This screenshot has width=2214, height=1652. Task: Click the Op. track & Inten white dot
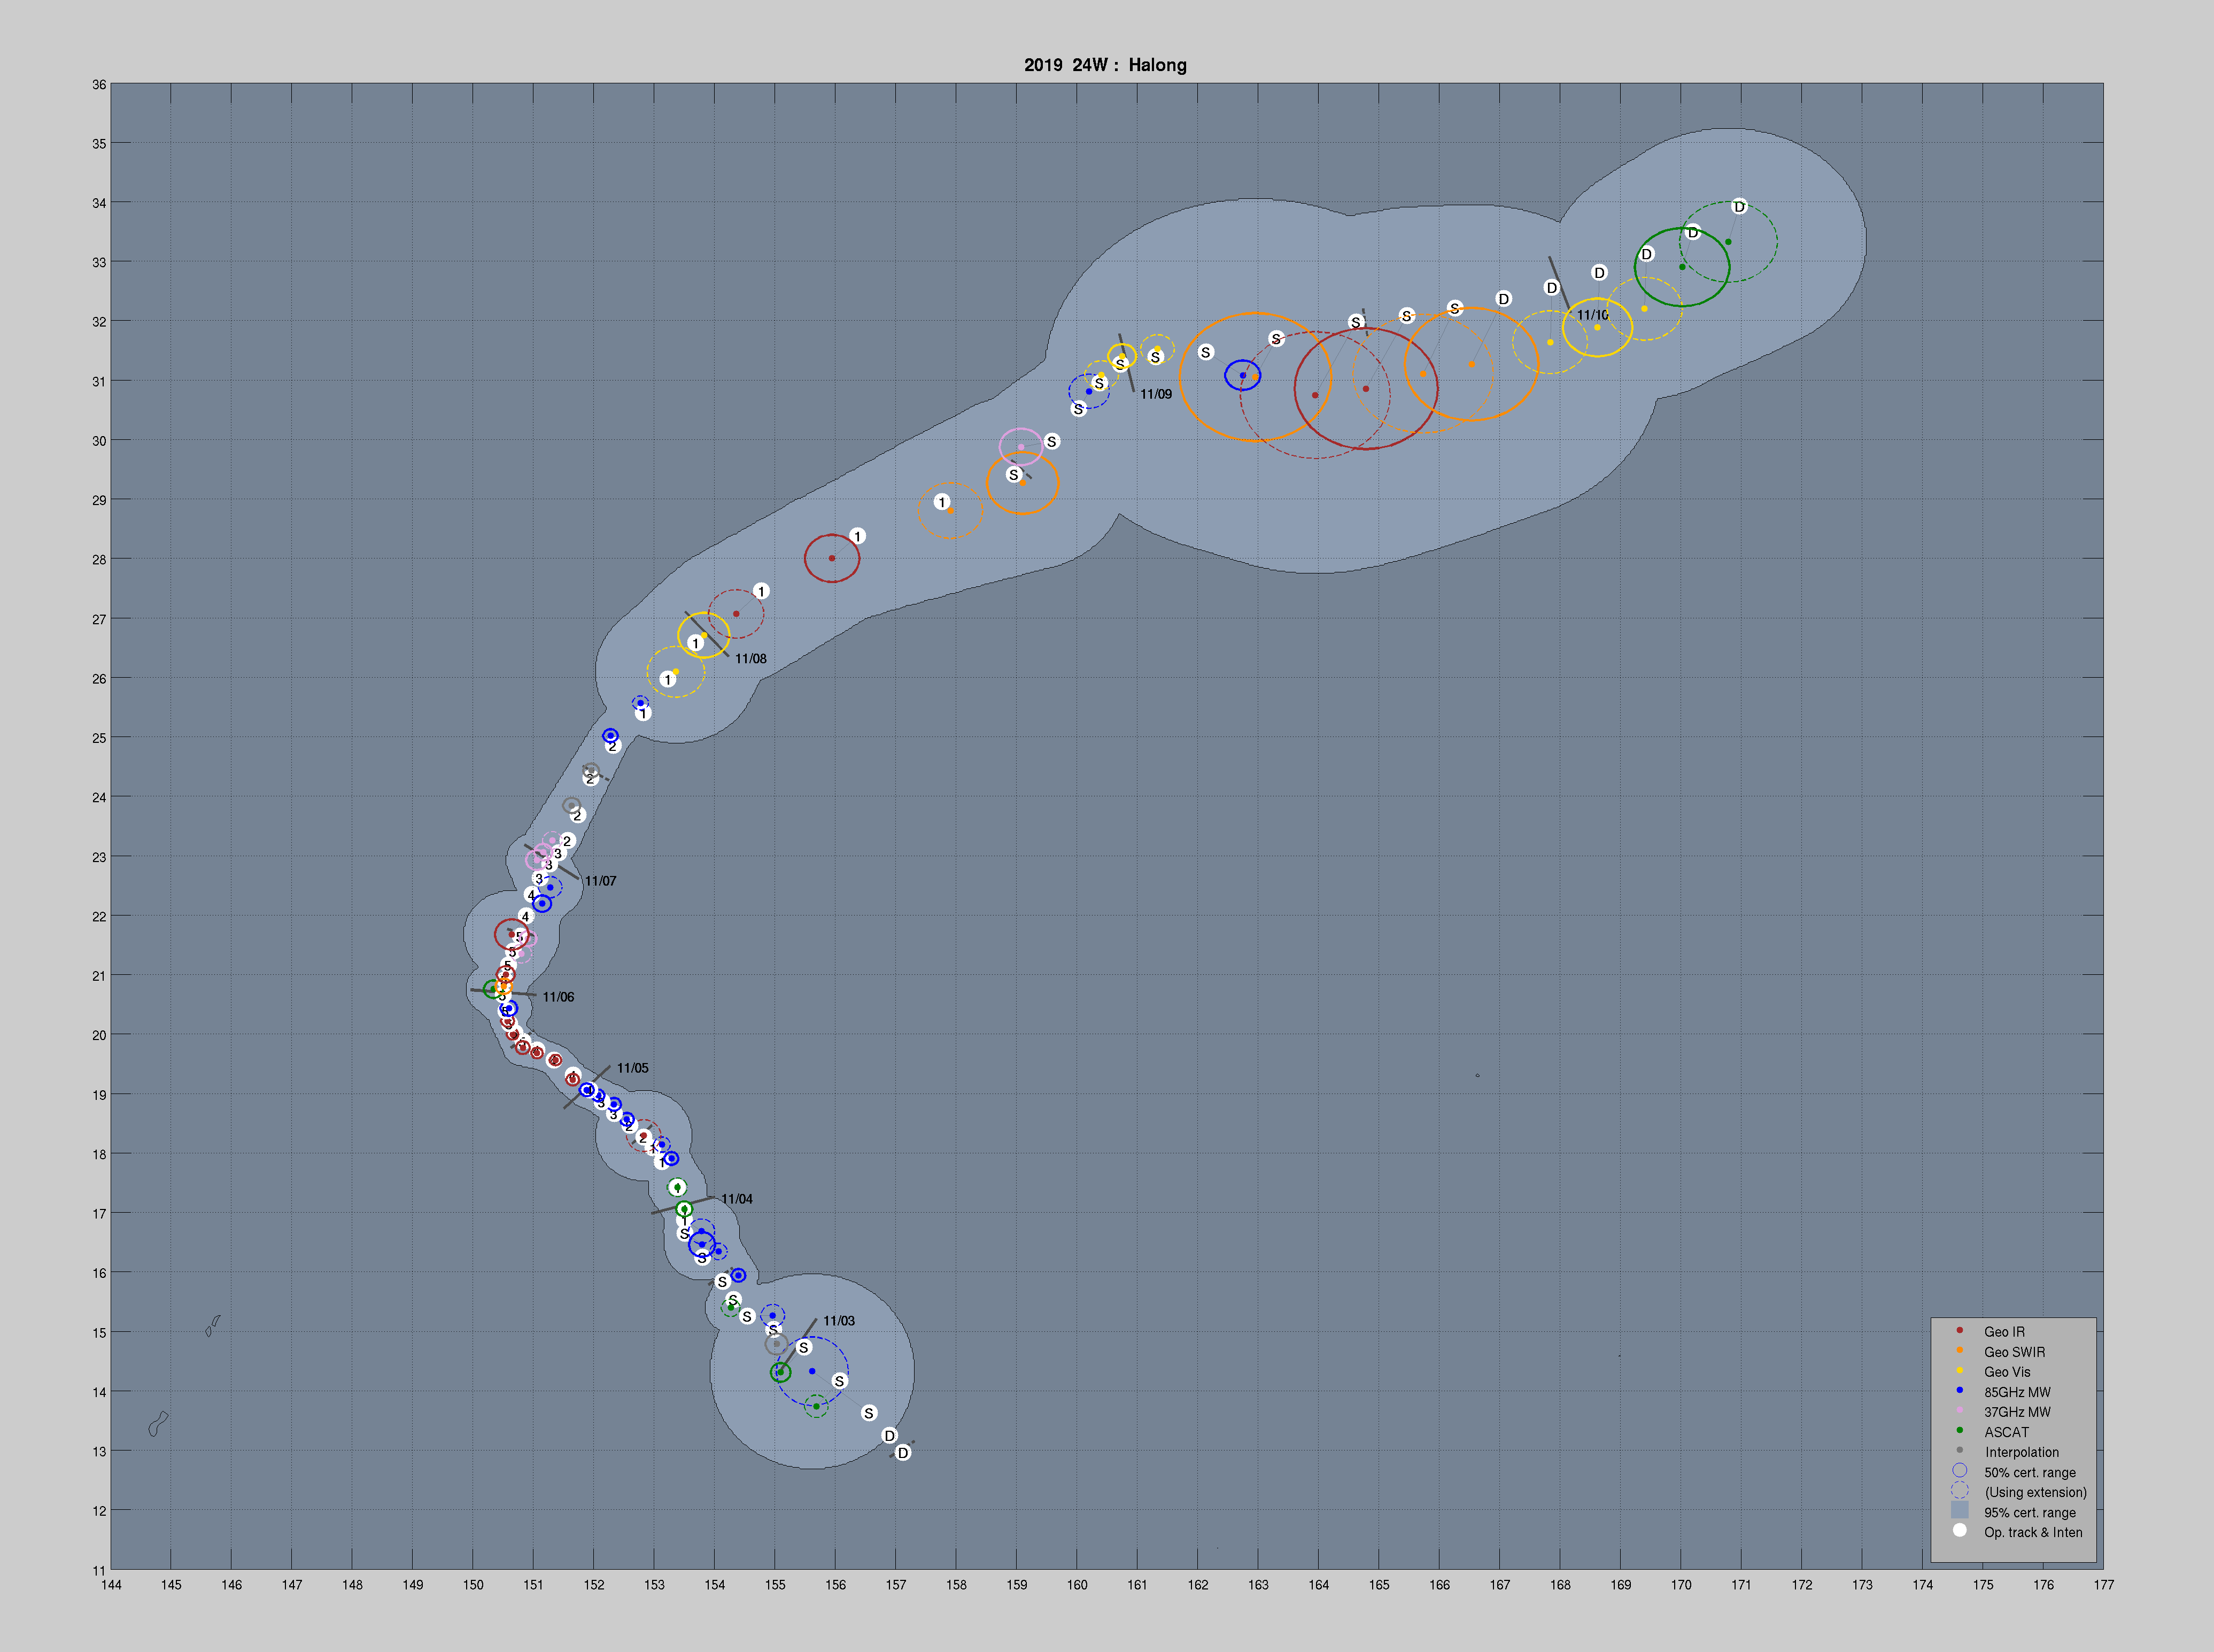coord(1959,1531)
